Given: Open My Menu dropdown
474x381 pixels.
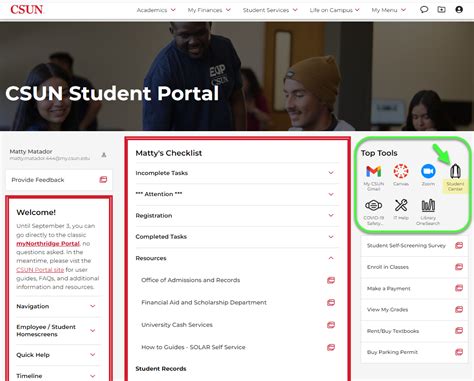Looking at the screenshot, I should 389,10.
